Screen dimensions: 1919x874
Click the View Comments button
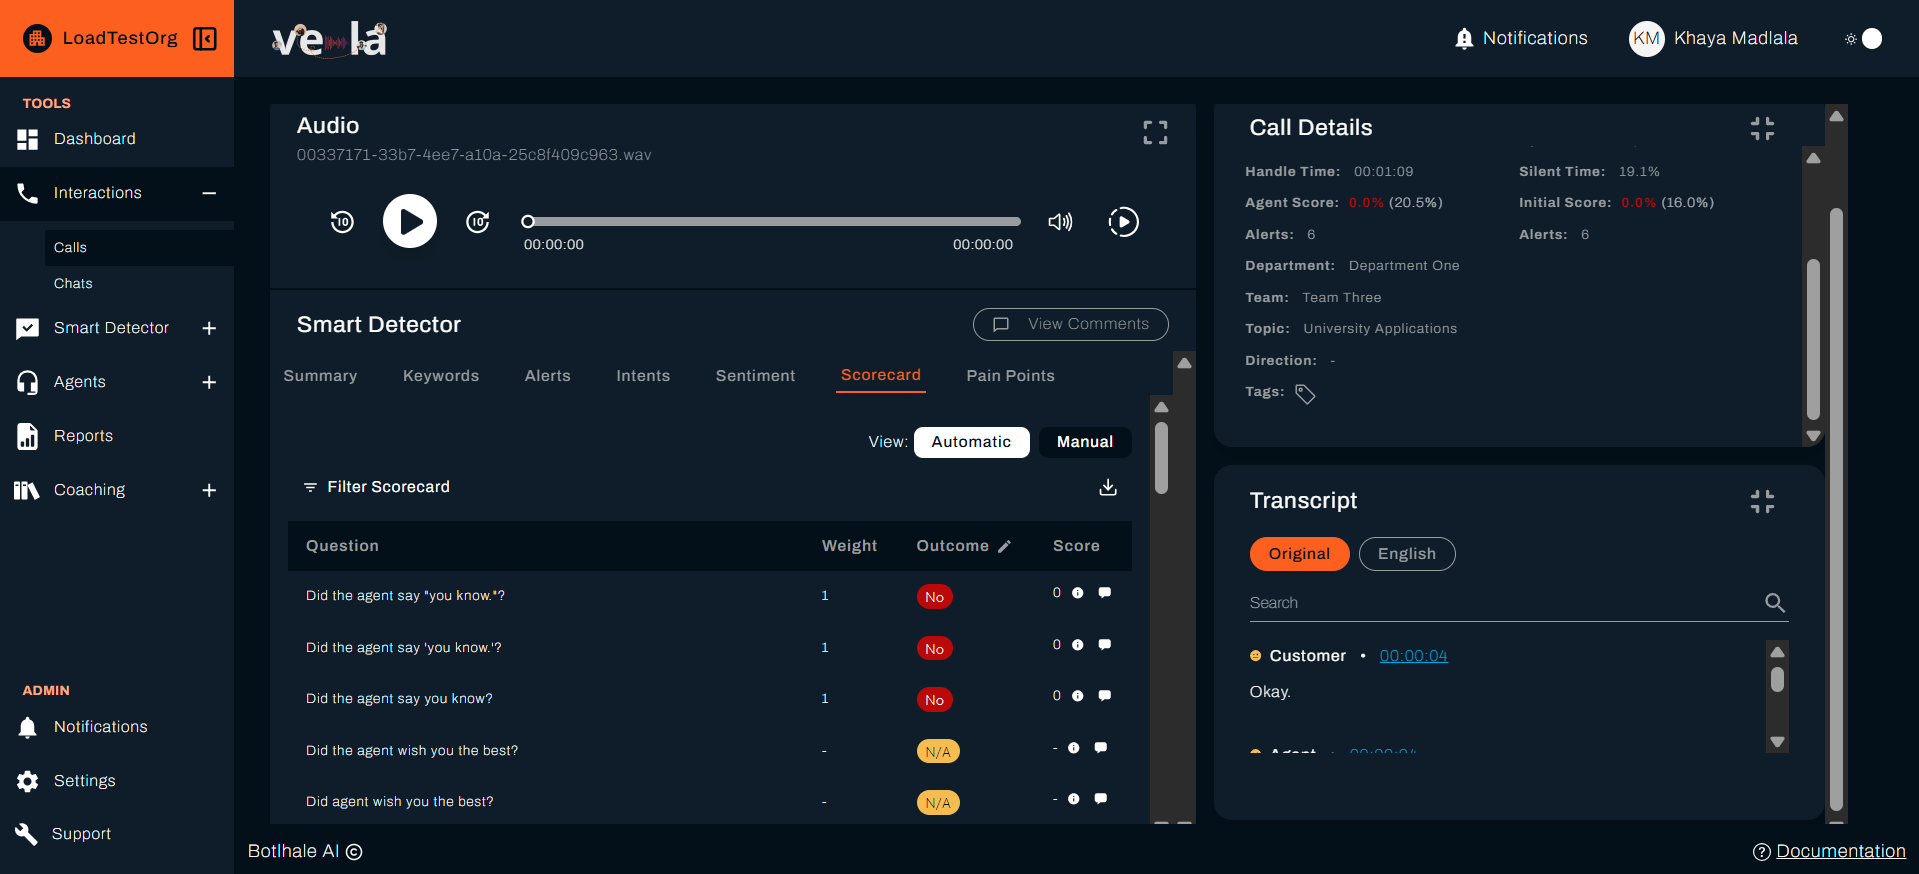pos(1070,324)
